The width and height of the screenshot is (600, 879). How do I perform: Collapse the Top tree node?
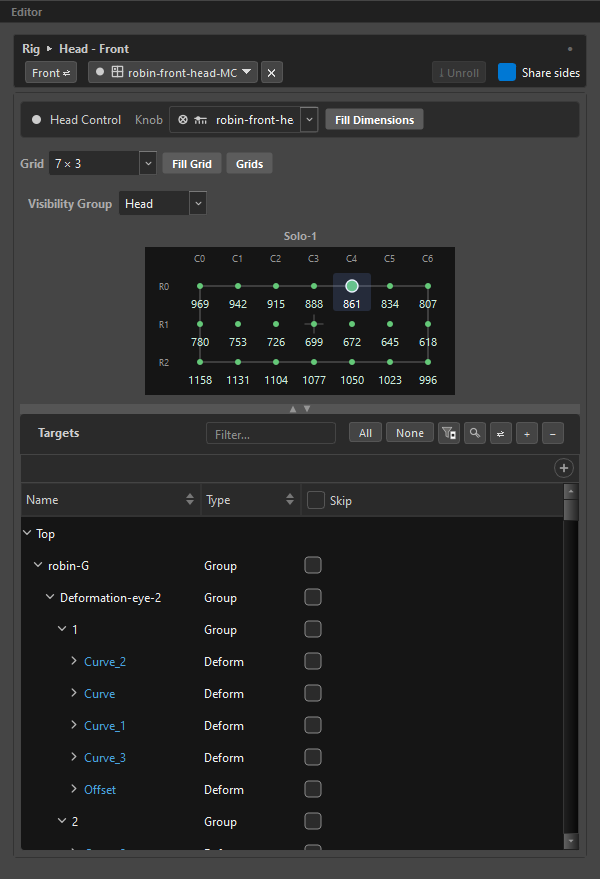point(27,533)
